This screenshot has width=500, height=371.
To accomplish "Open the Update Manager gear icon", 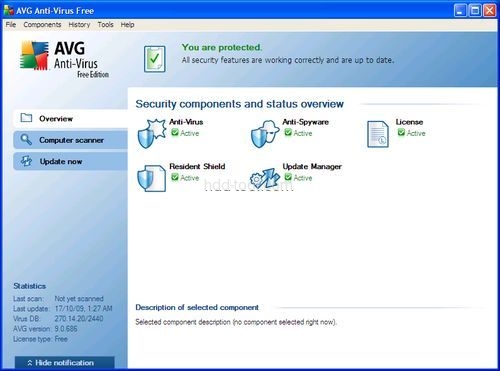I will coord(265,178).
